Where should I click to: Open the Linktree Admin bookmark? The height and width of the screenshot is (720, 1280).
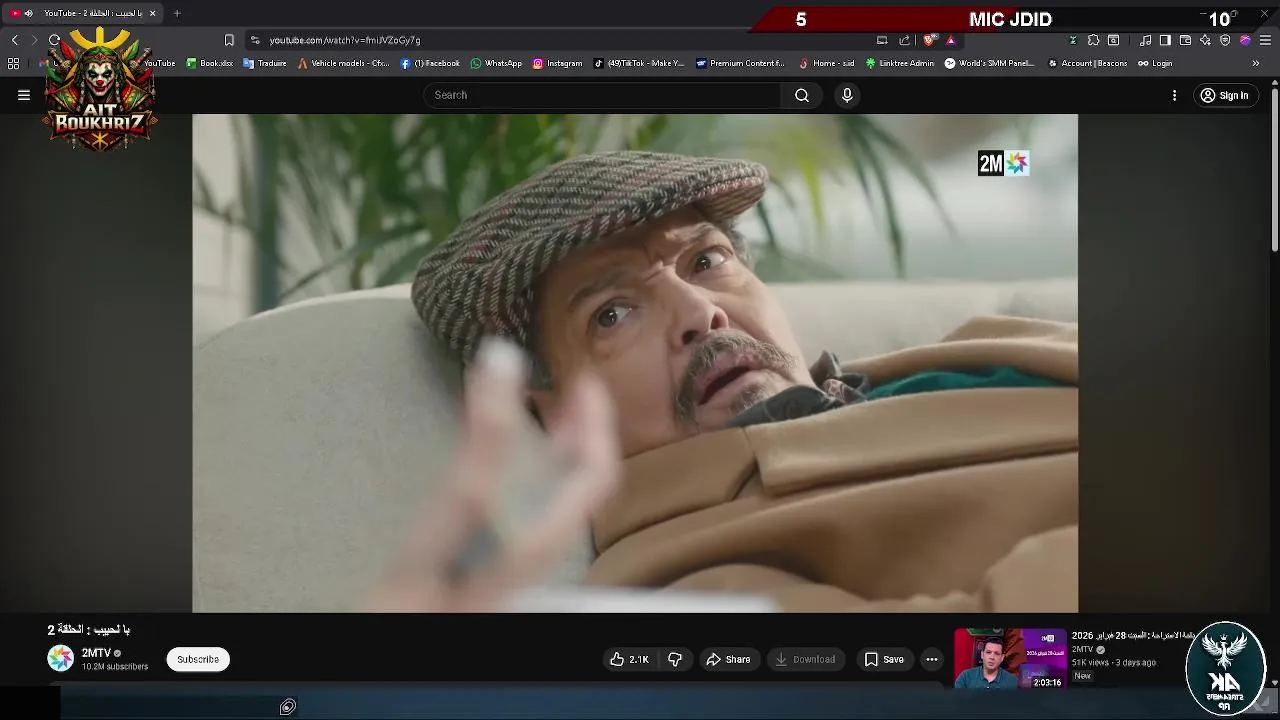tap(900, 63)
